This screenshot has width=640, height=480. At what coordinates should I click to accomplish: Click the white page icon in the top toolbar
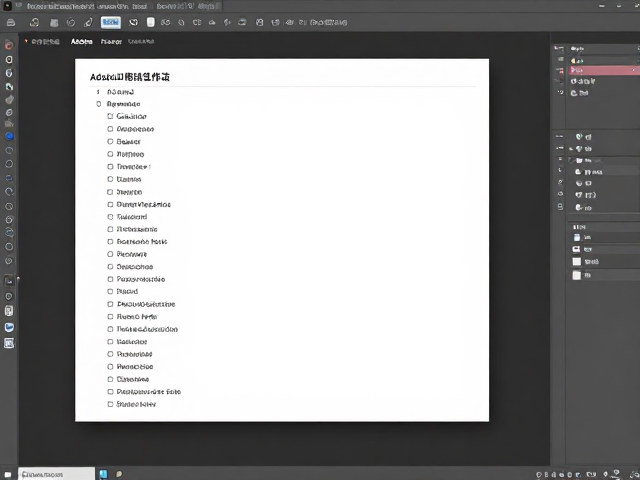151,22
